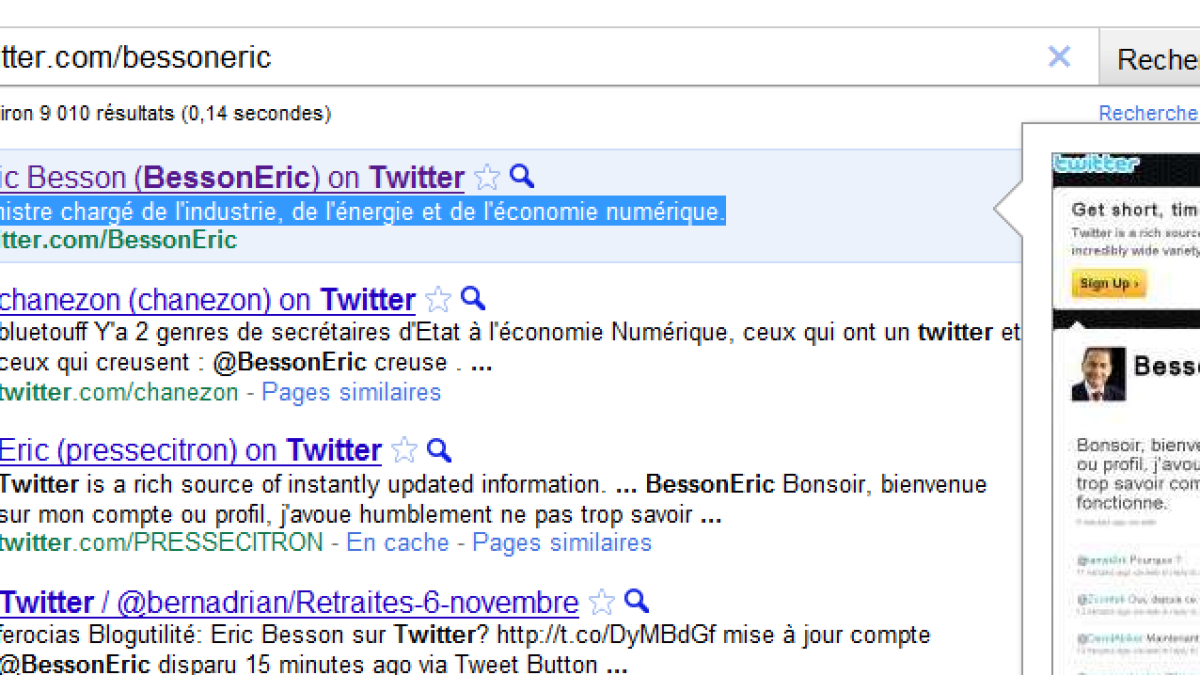The width and height of the screenshot is (1200, 675).
Task: Open Eric Besson (BessonEric) on Twitter link
Action: pos(232,178)
